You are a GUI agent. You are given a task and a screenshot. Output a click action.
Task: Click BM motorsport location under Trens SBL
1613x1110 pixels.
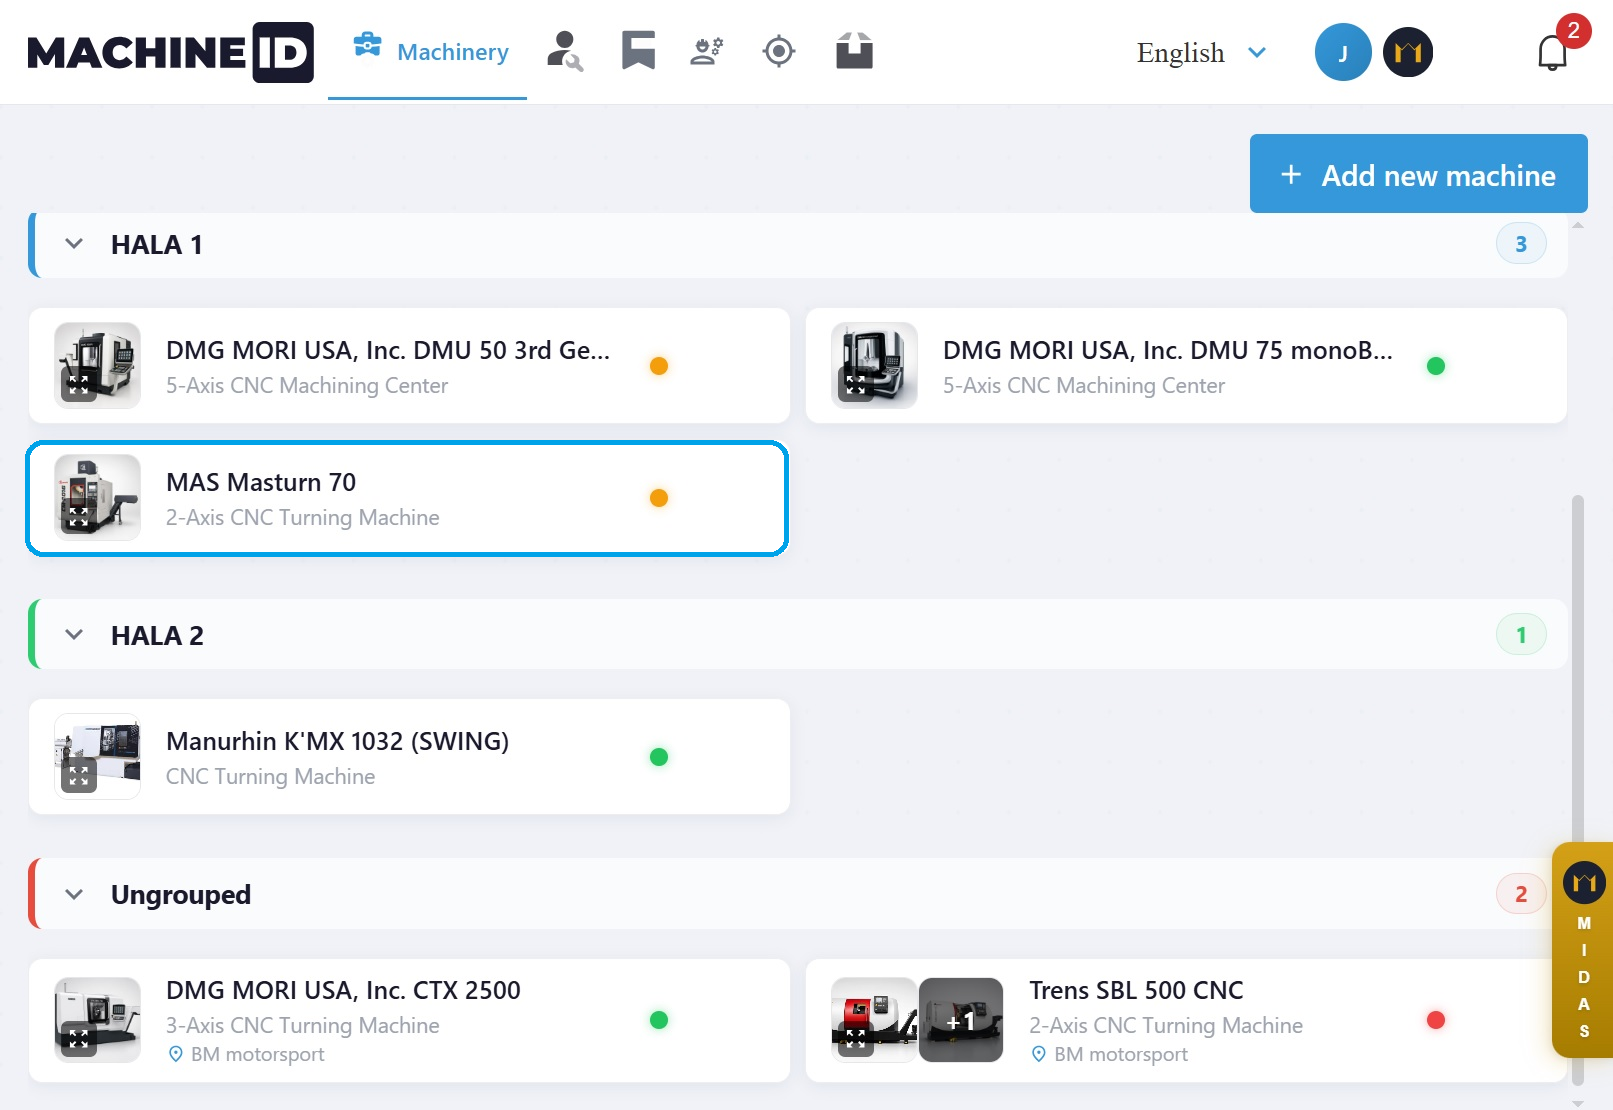(x=1109, y=1054)
